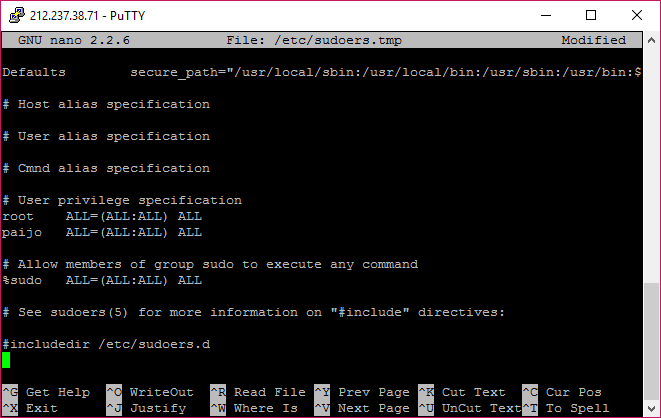Image resolution: width=661 pixels, height=418 pixels.
Task: Maximize the PuTTY window
Action: coord(591,16)
